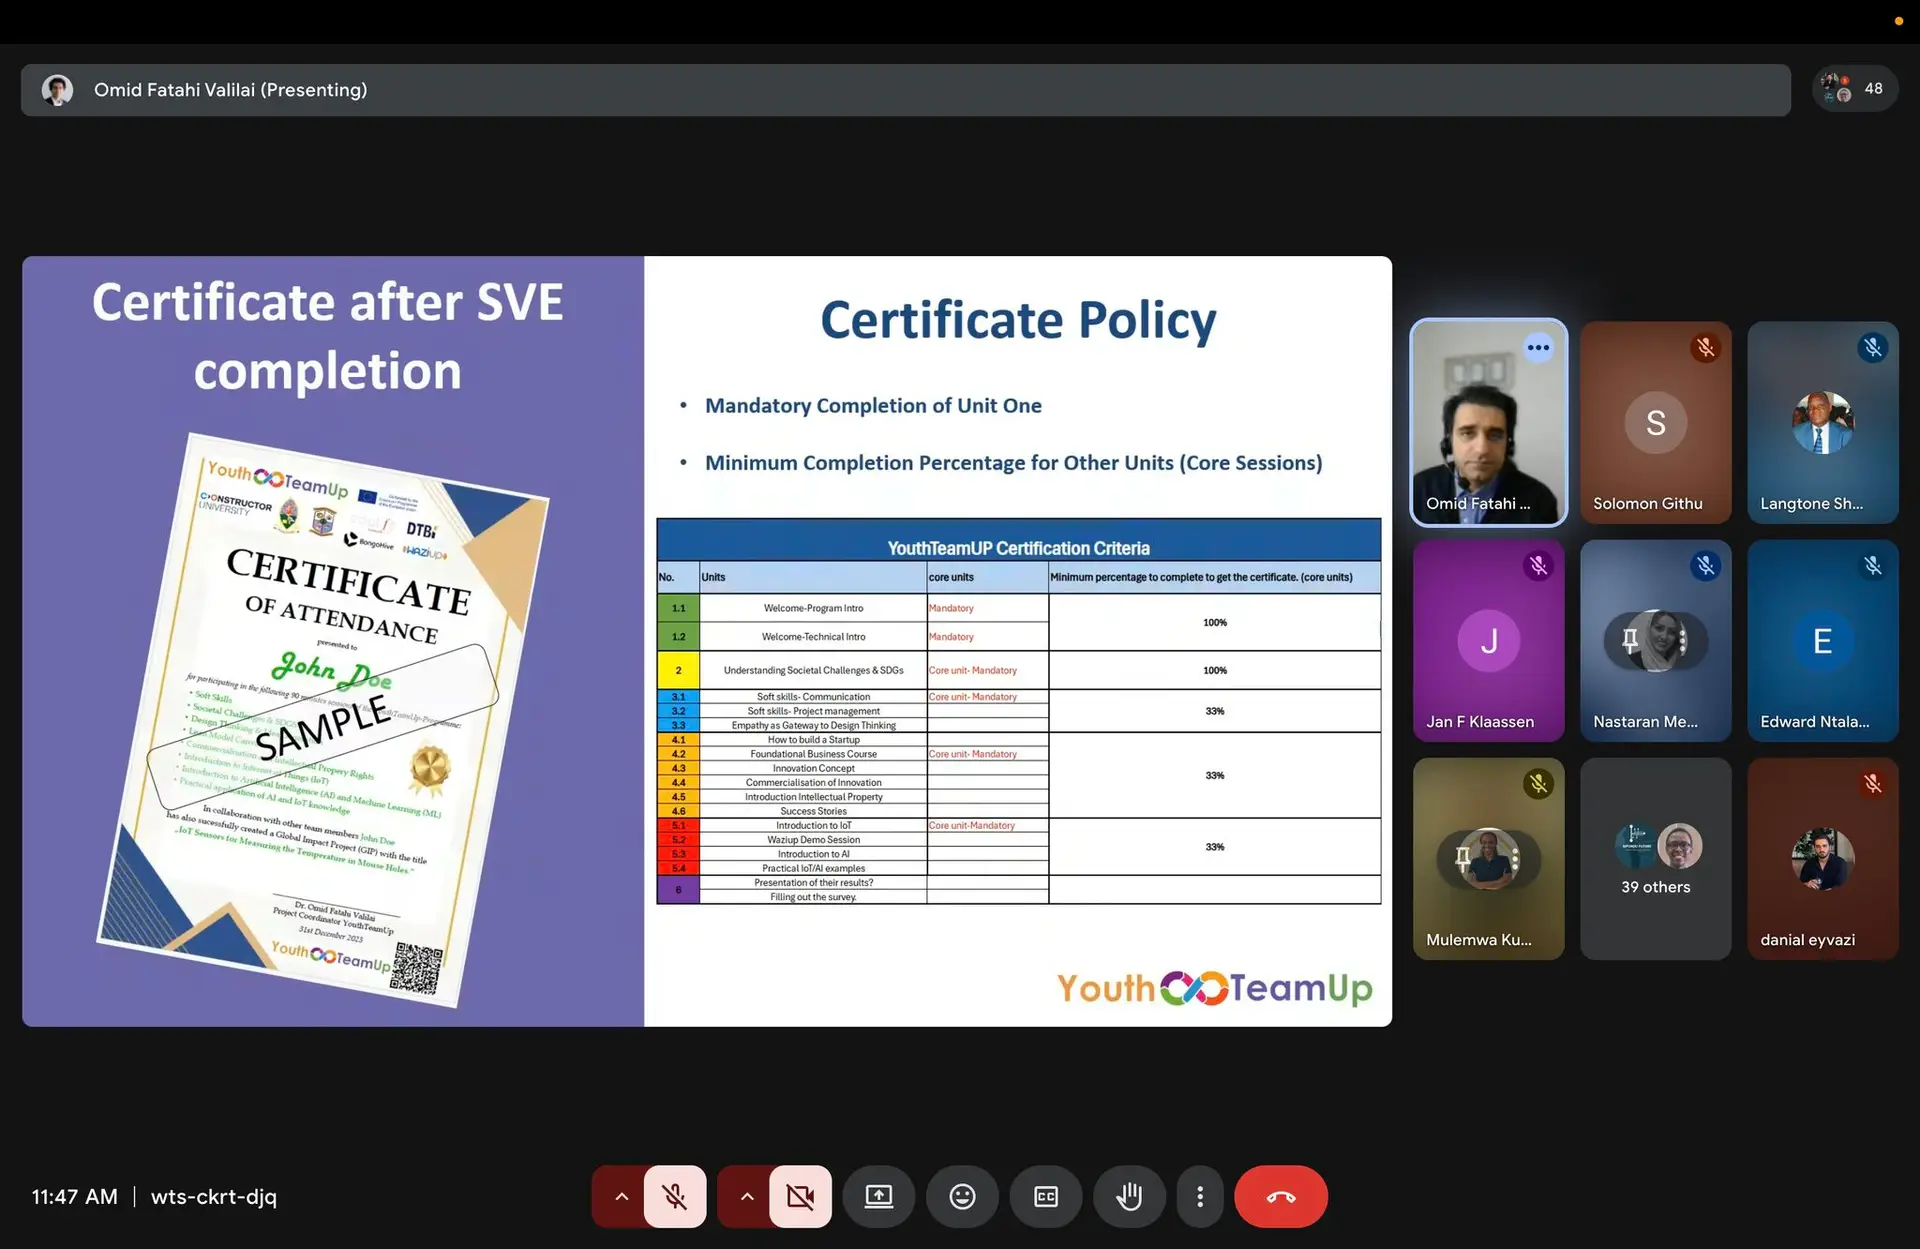This screenshot has width=1920, height=1249.
Task: Toggle camera on or off
Action: (x=800, y=1196)
